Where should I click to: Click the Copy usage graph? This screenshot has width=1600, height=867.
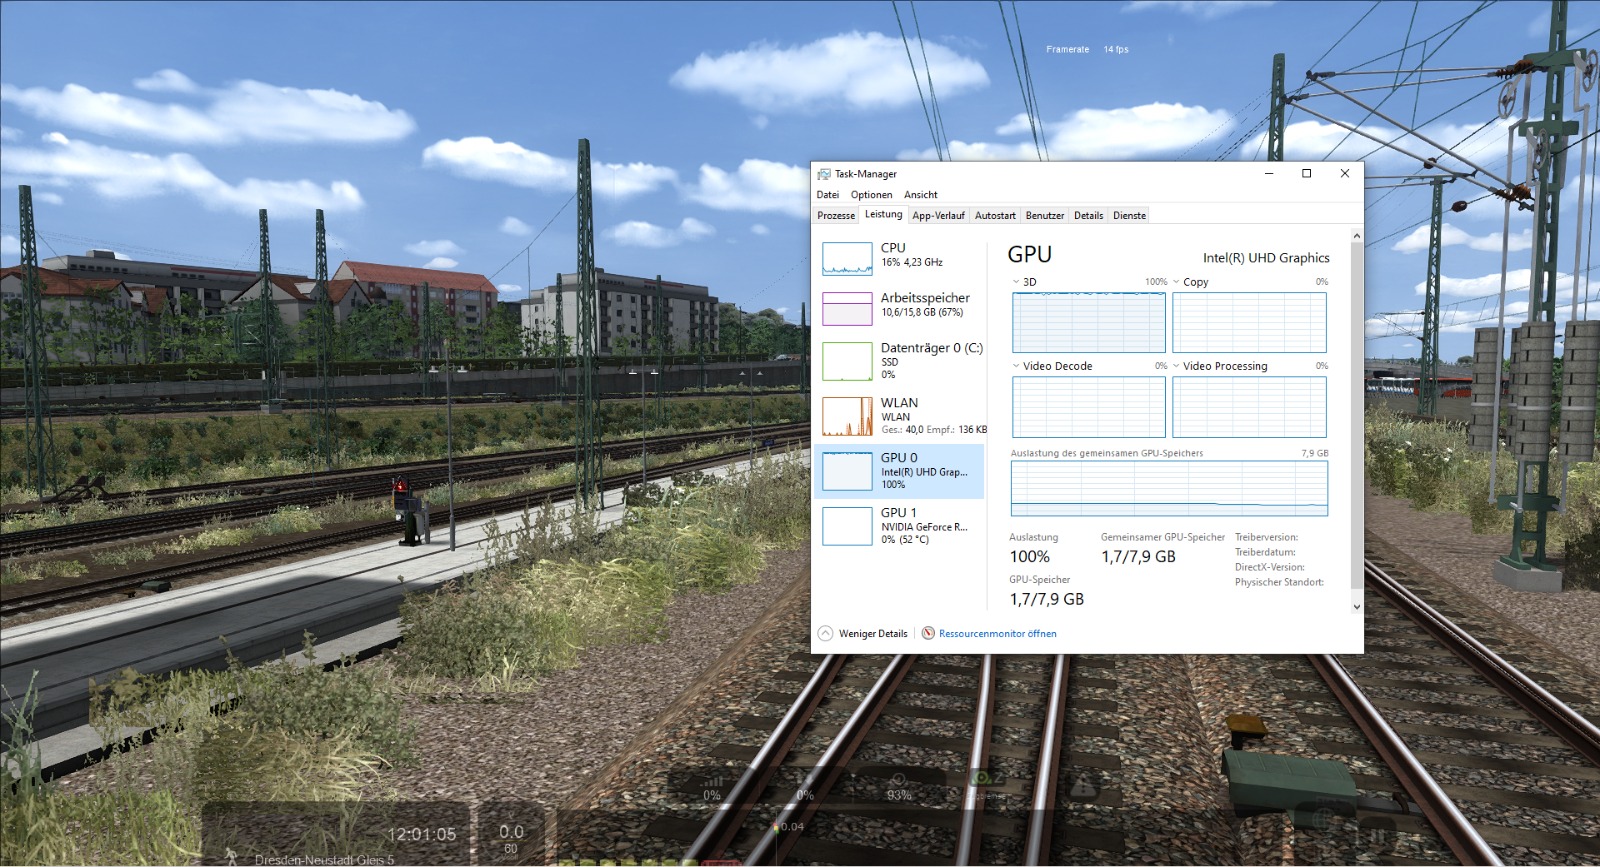coord(1249,322)
